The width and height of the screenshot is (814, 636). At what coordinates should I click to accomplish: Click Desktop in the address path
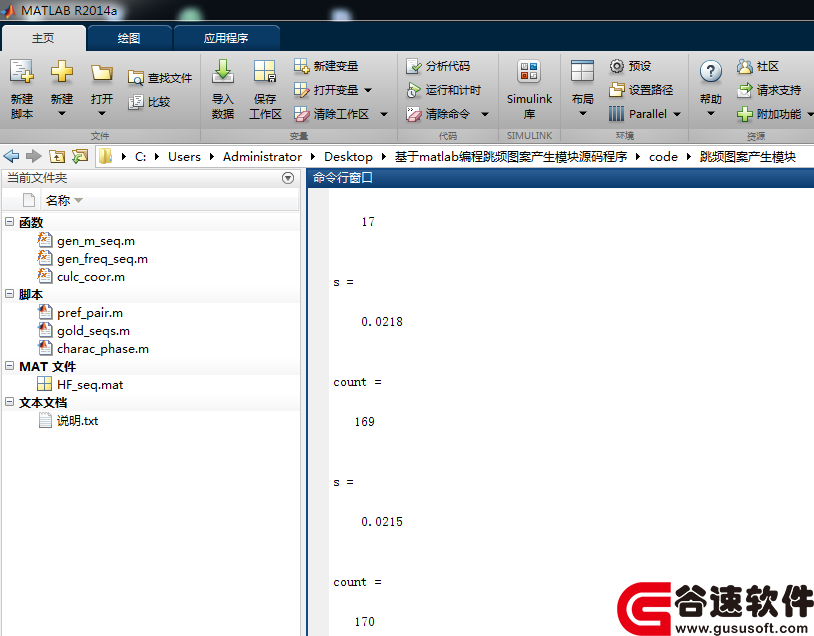click(x=348, y=157)
